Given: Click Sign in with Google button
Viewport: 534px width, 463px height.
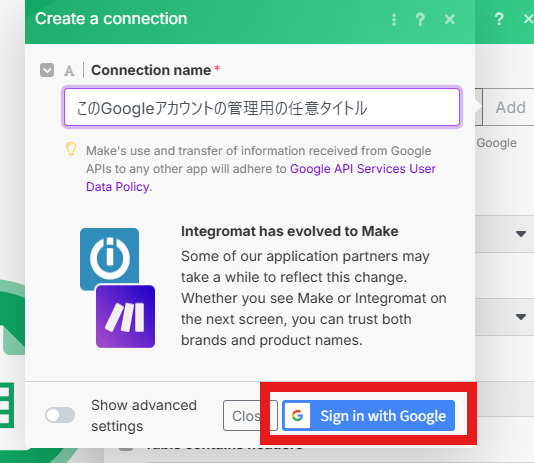Looking at the screenshot, I should point(368,416).
